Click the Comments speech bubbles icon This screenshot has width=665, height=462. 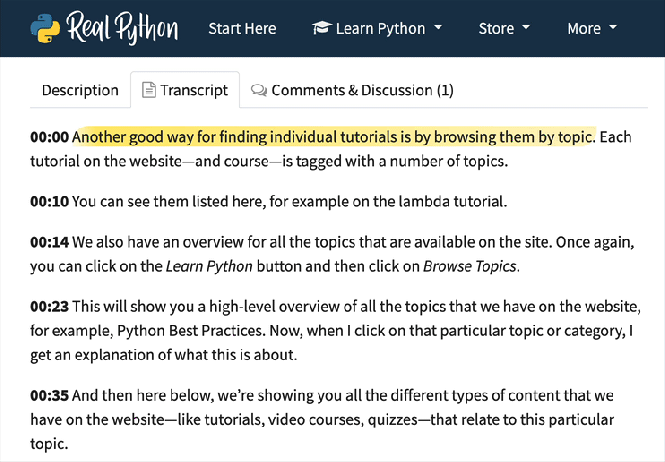259,90
